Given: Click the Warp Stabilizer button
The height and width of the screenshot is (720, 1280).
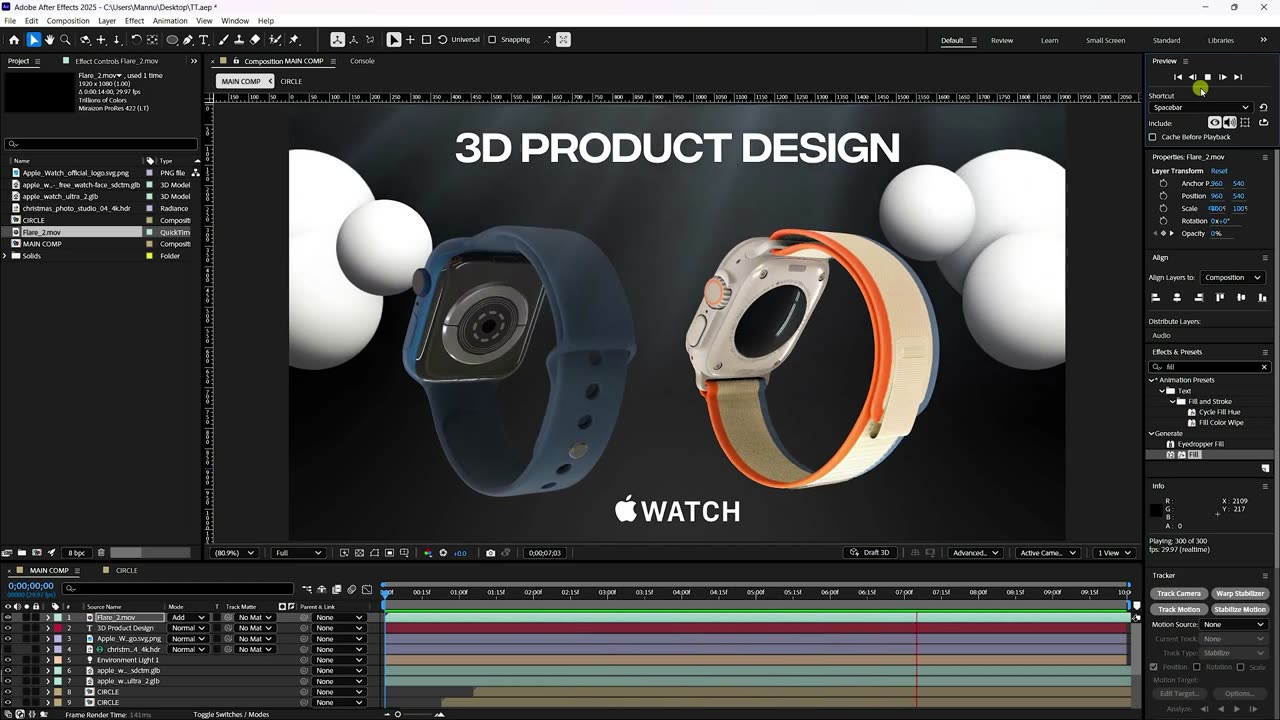Looking at the screenshot, I should (1240, 594).
